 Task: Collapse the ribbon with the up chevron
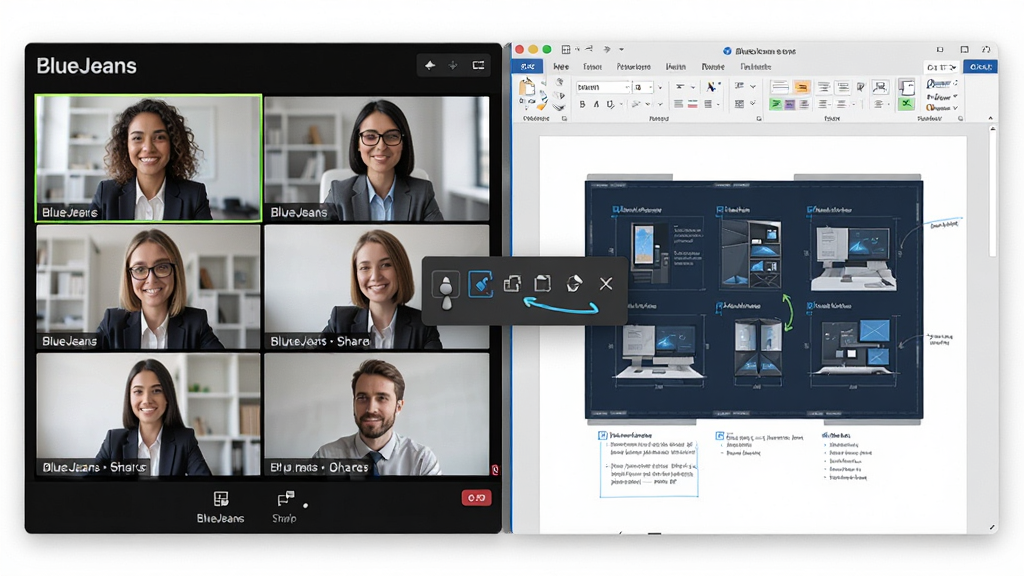pyautogui.click(x=991, y=118)
